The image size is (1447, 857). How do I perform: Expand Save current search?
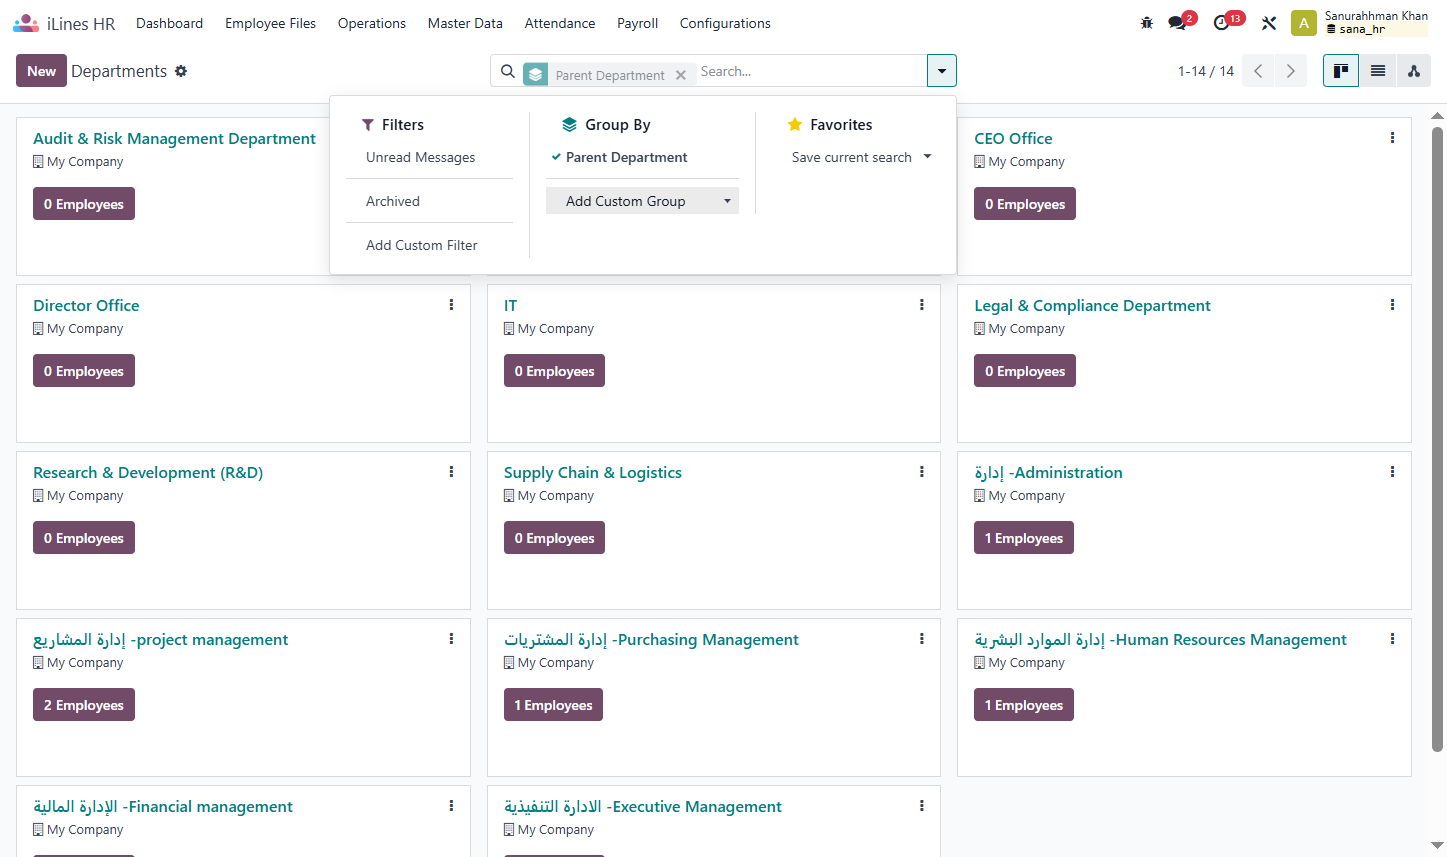861,157
